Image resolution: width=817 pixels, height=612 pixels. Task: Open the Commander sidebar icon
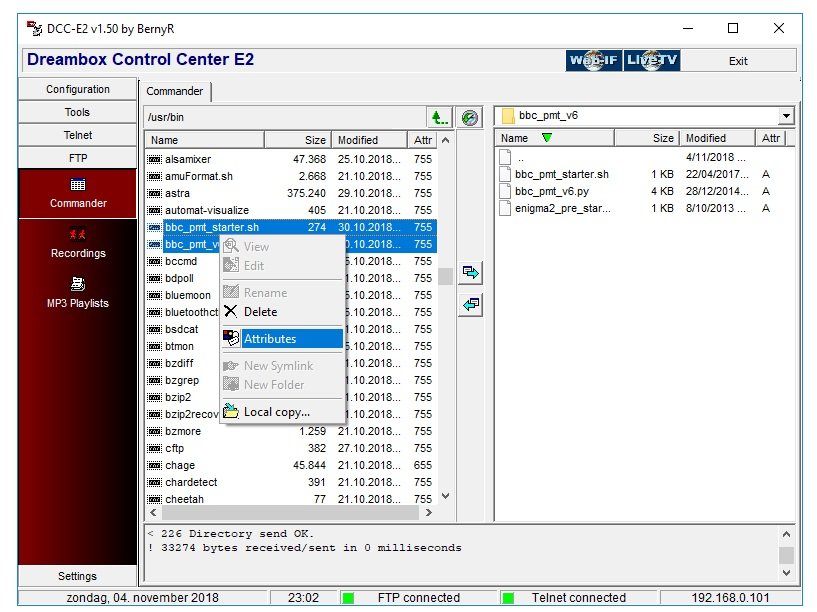(78, 184)
